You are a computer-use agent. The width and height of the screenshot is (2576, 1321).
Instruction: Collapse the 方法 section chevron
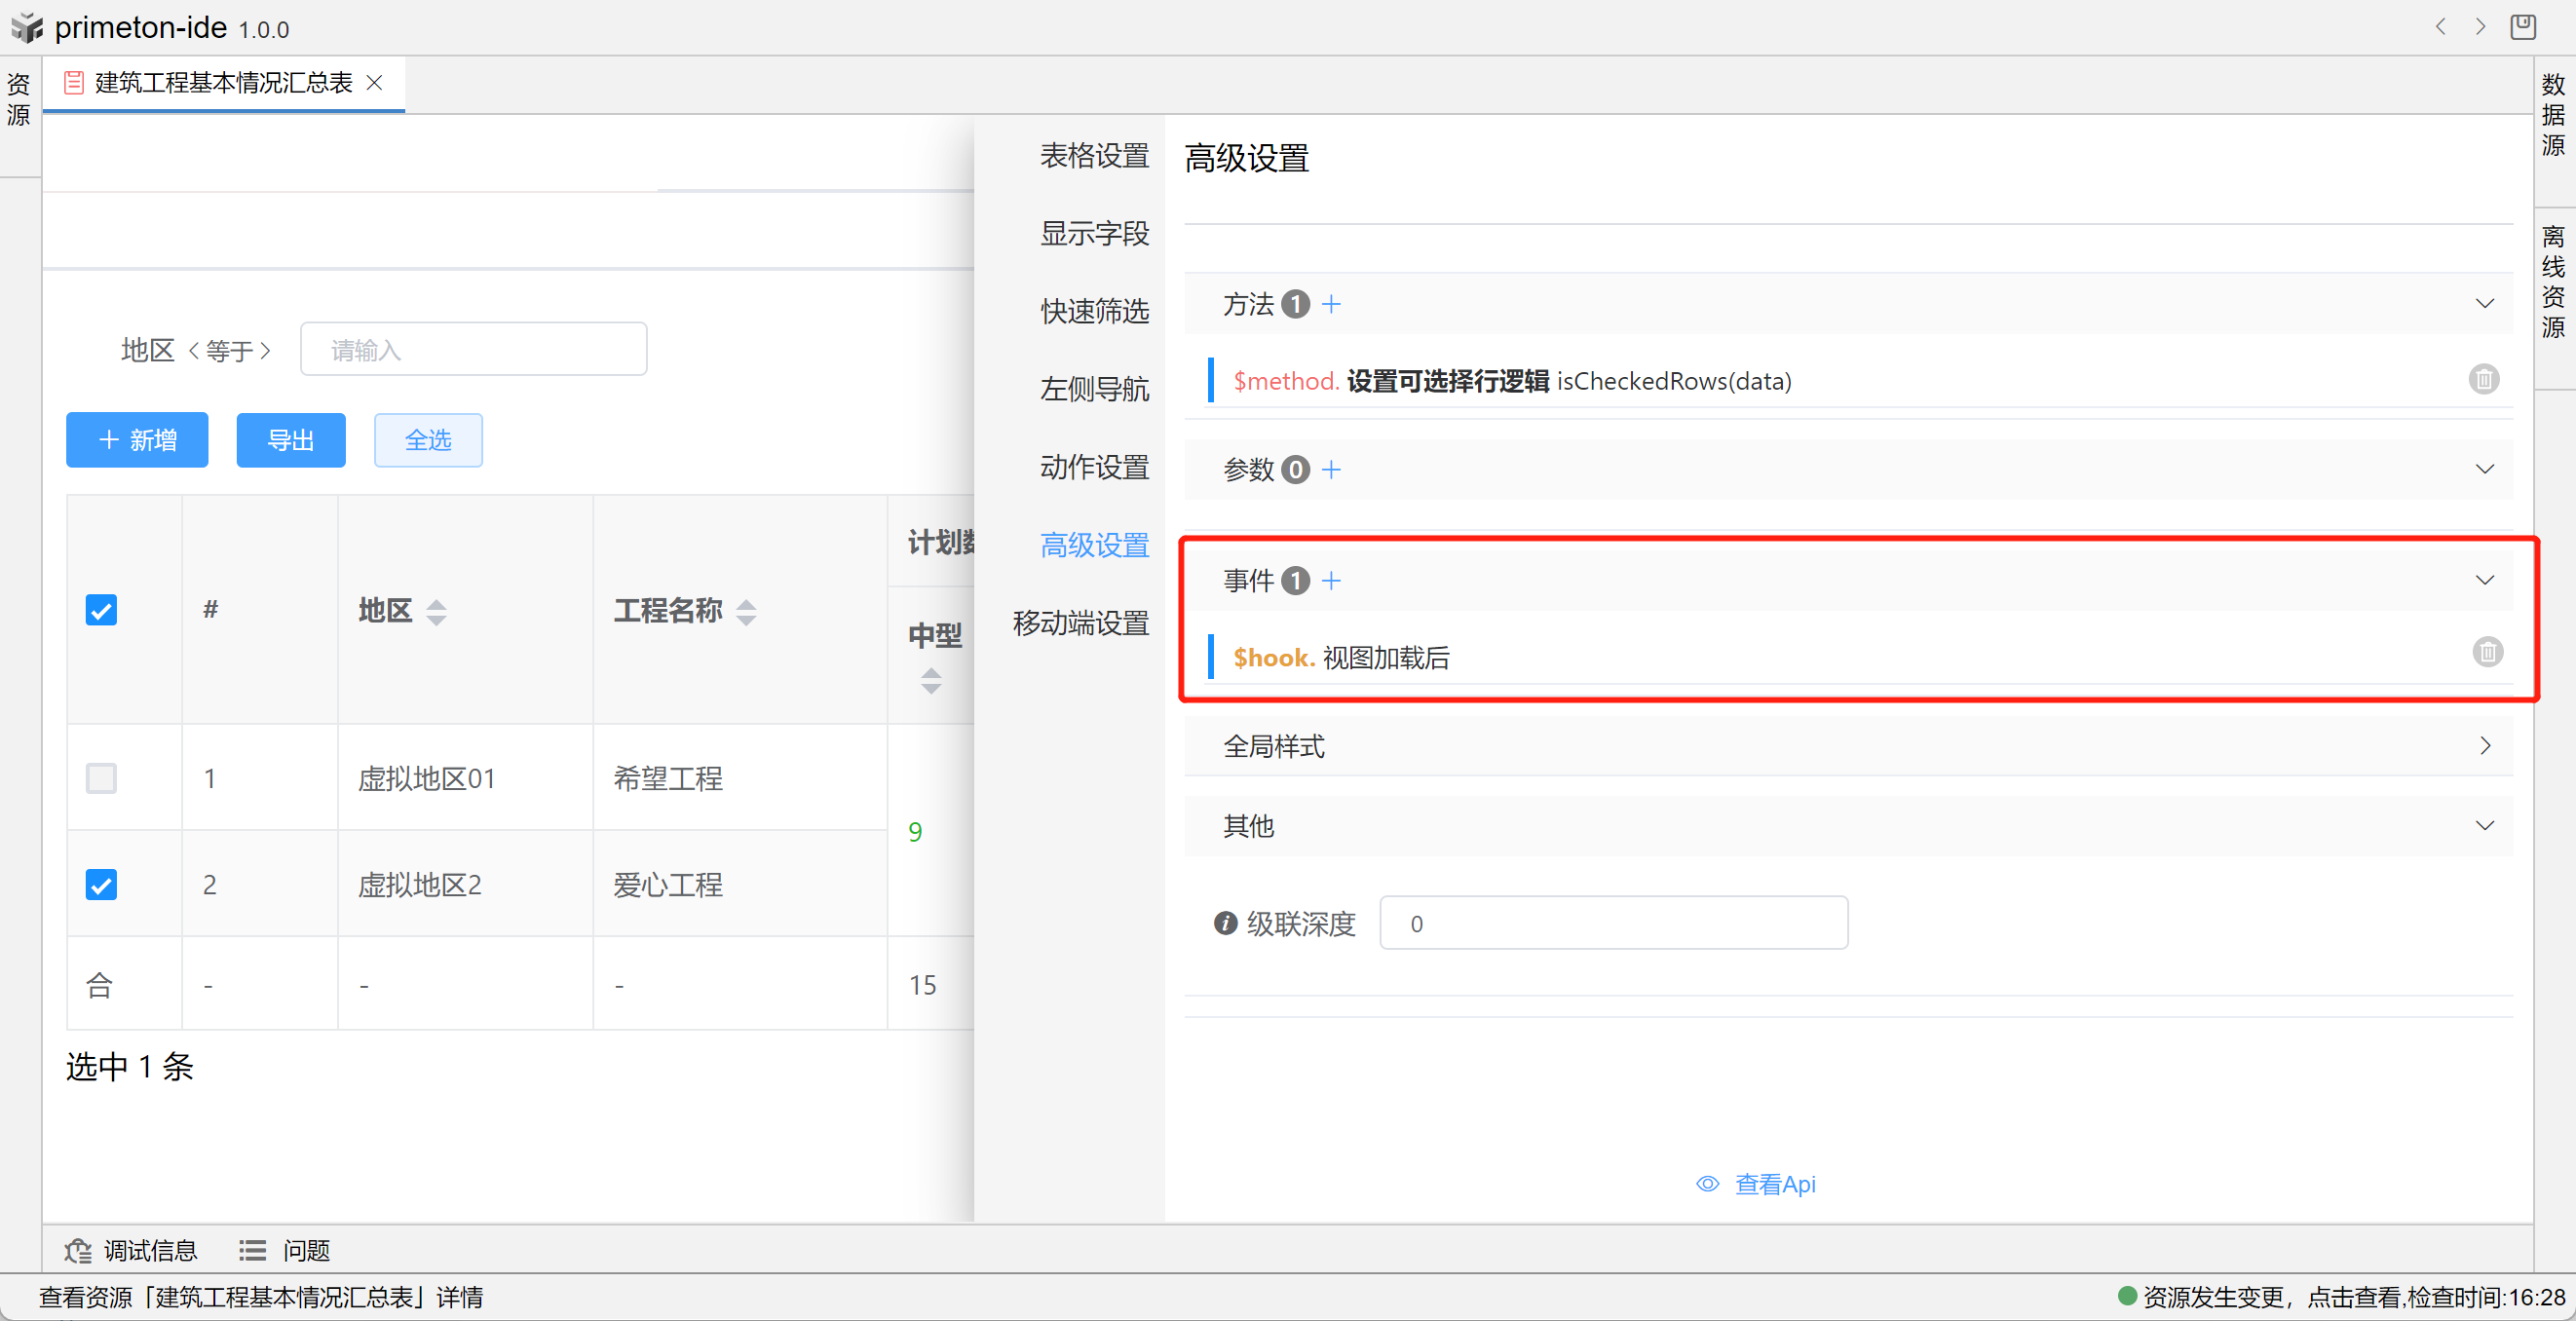coord(2484,304)
